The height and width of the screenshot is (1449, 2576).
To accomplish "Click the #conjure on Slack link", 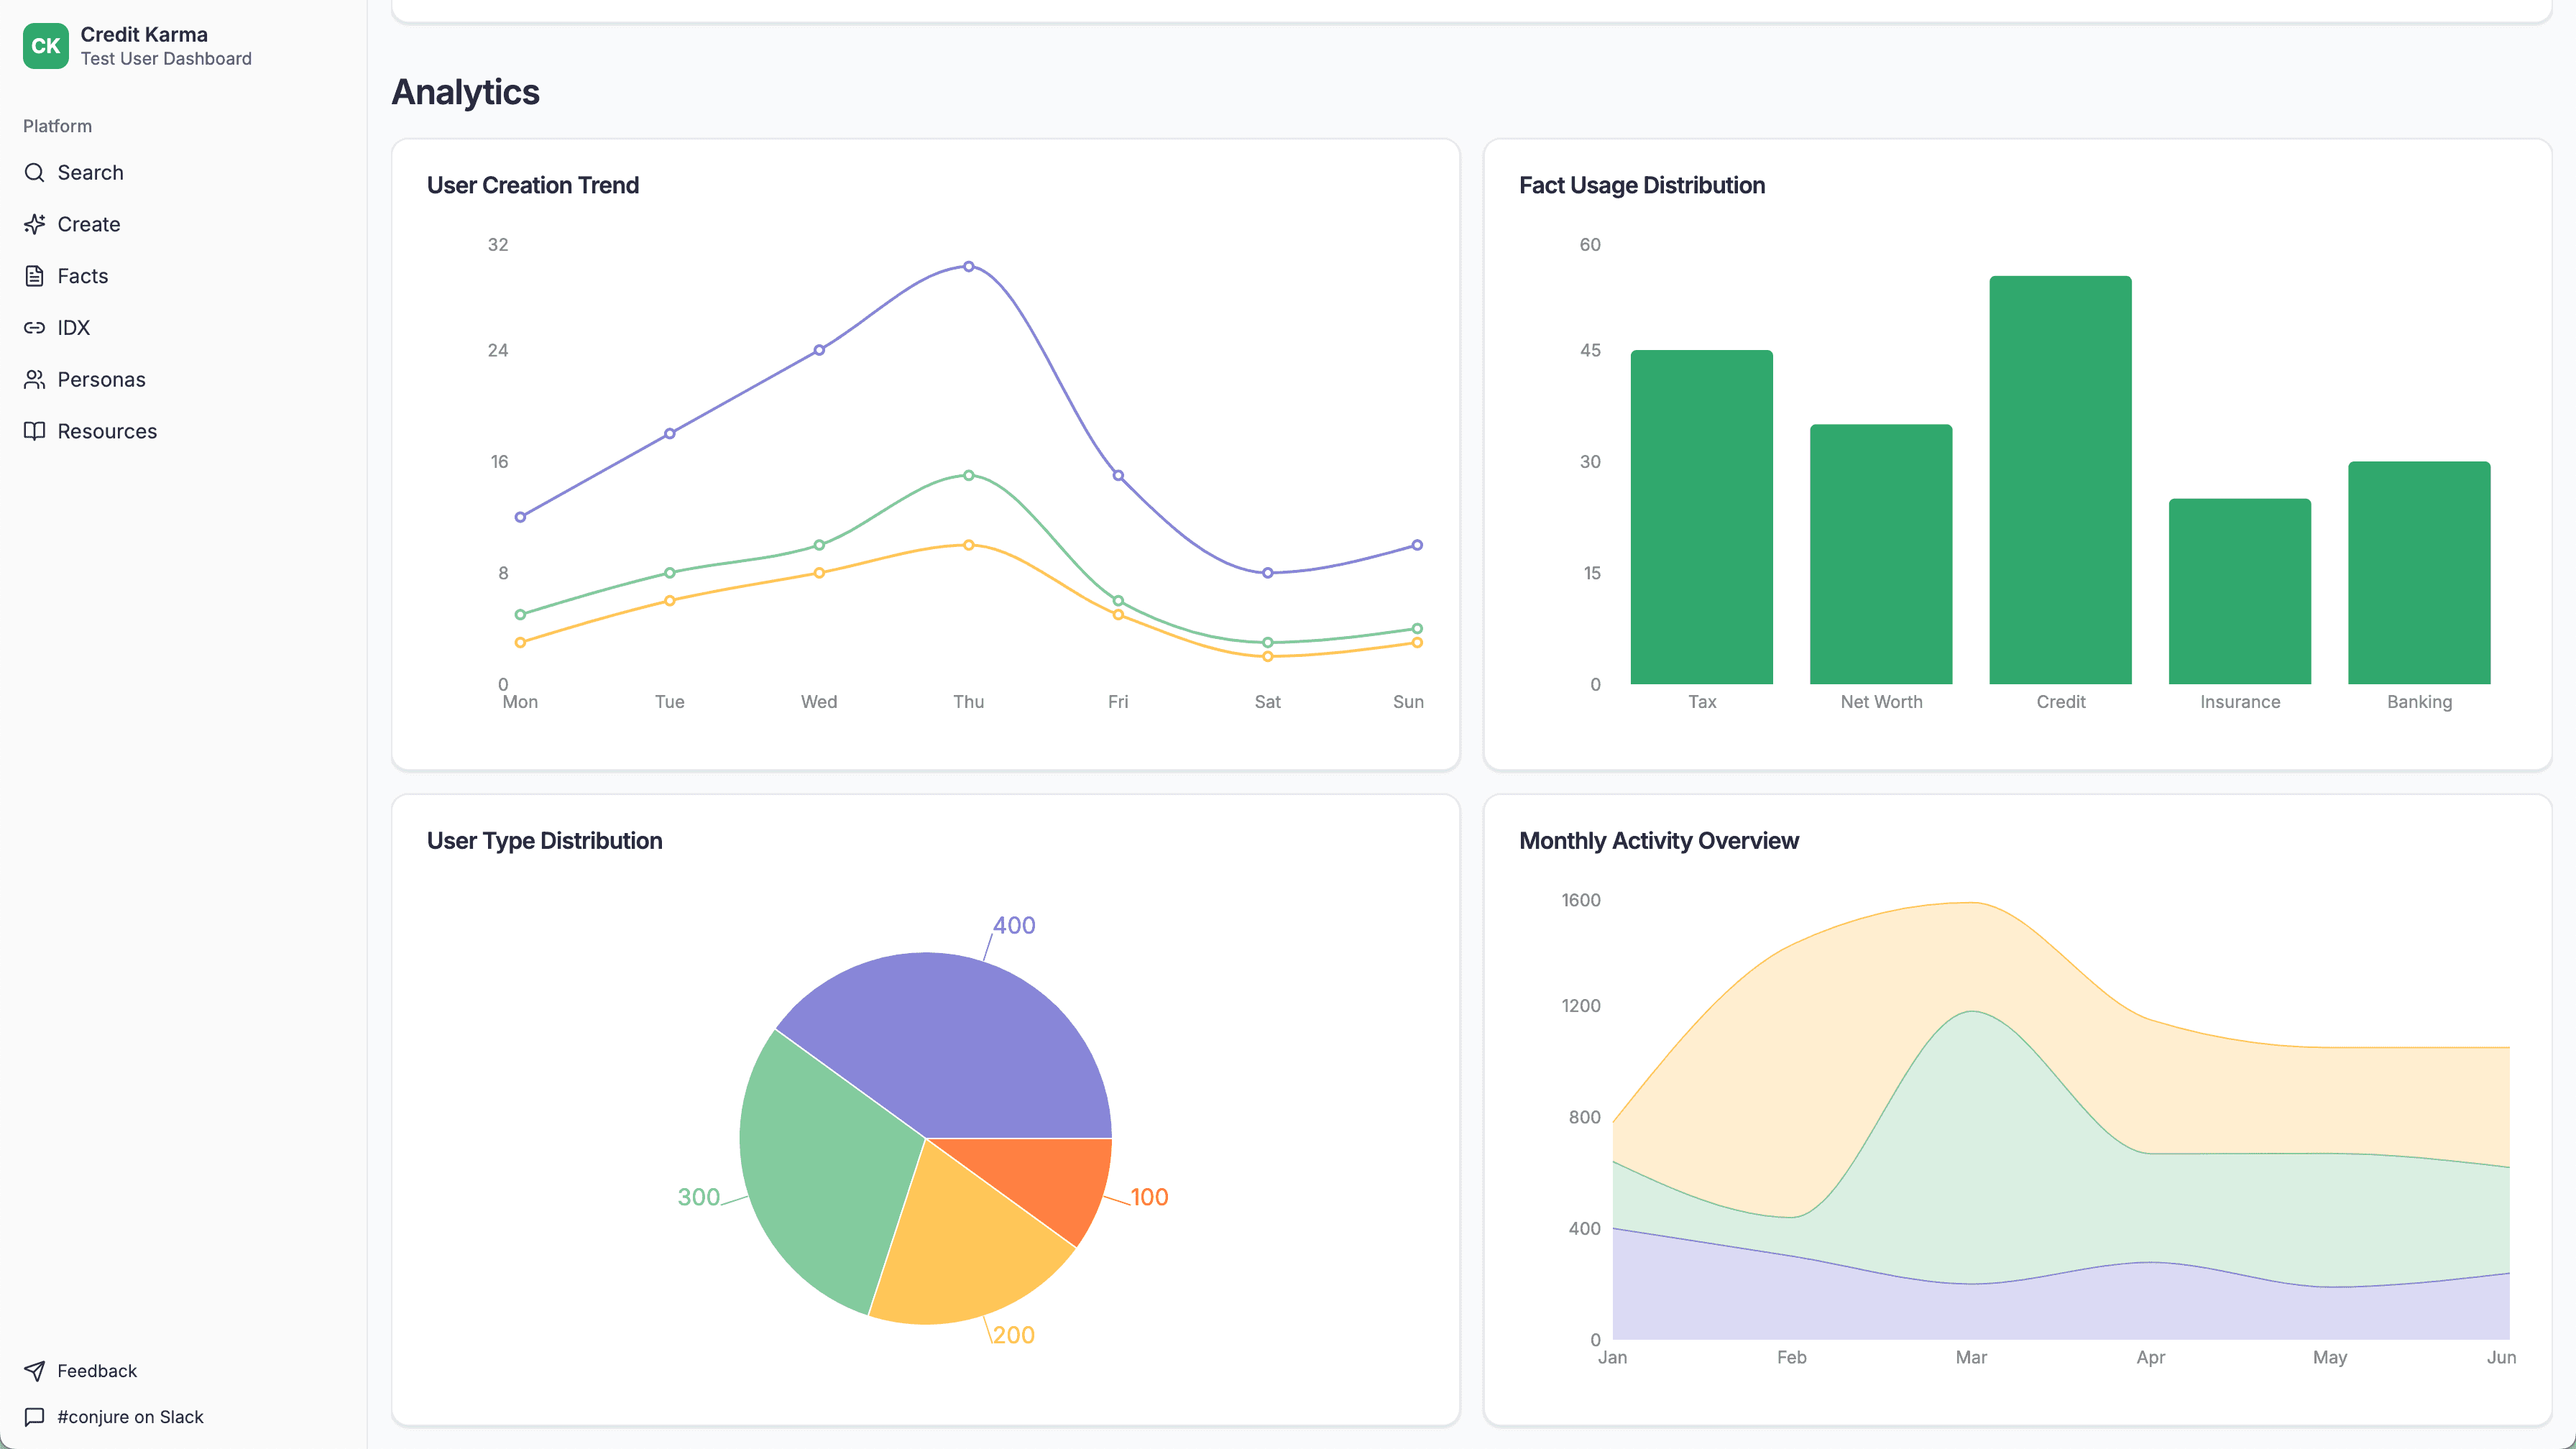I will [x=130, y=1416].
